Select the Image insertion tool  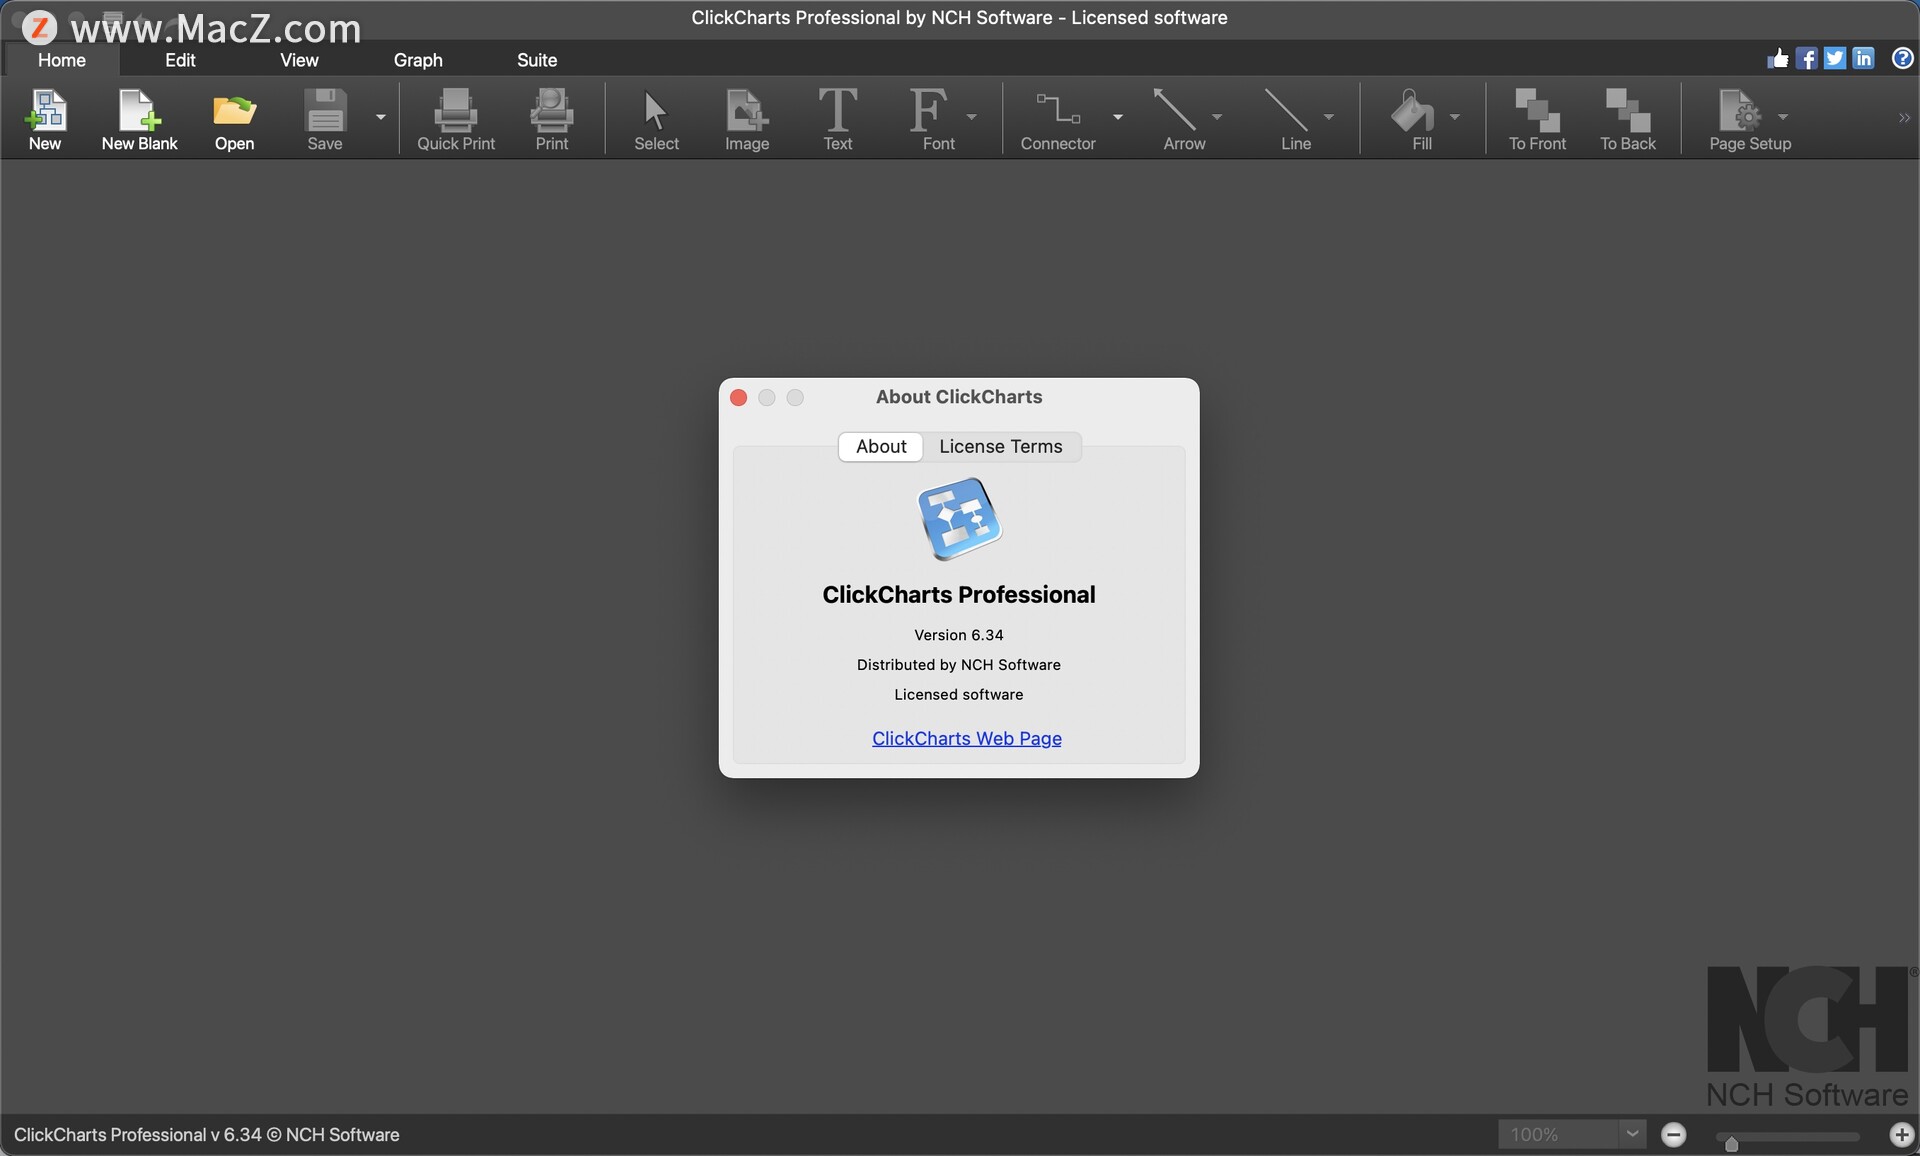(746, 117)
